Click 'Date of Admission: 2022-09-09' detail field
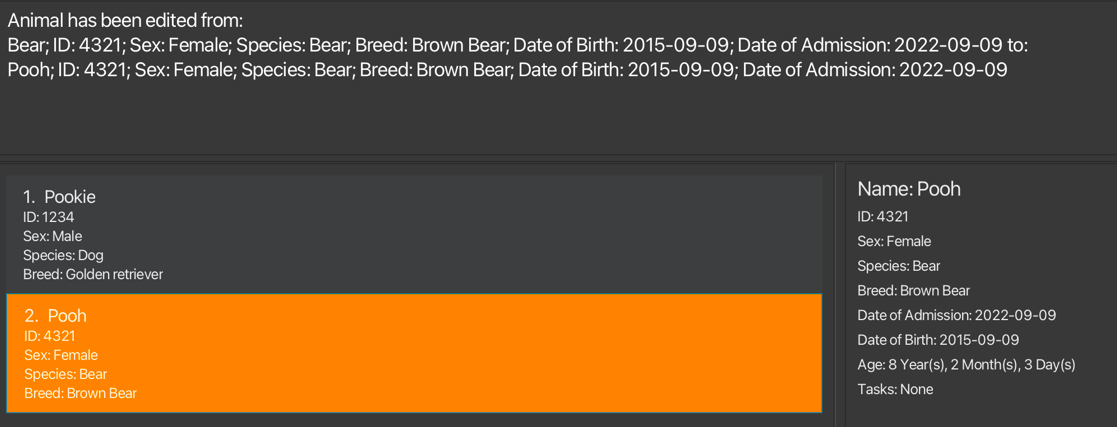 (956, 315)
